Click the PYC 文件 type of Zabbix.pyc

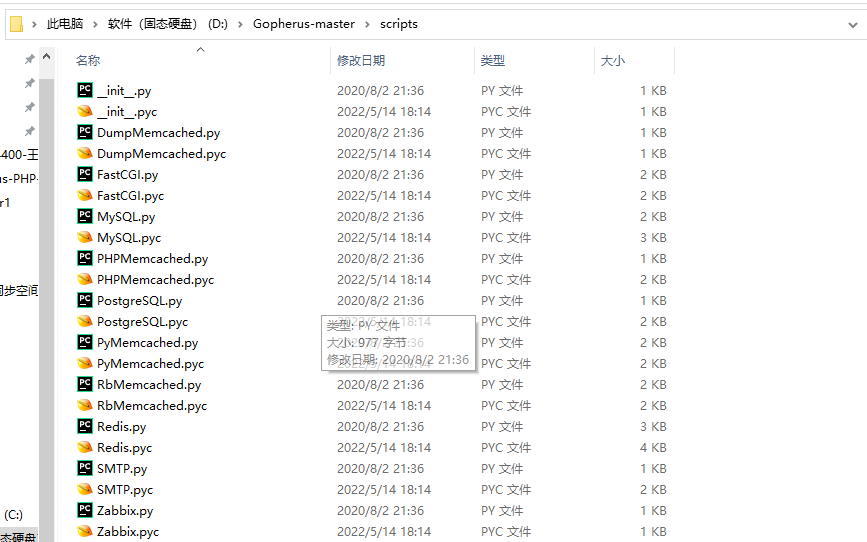506,531
